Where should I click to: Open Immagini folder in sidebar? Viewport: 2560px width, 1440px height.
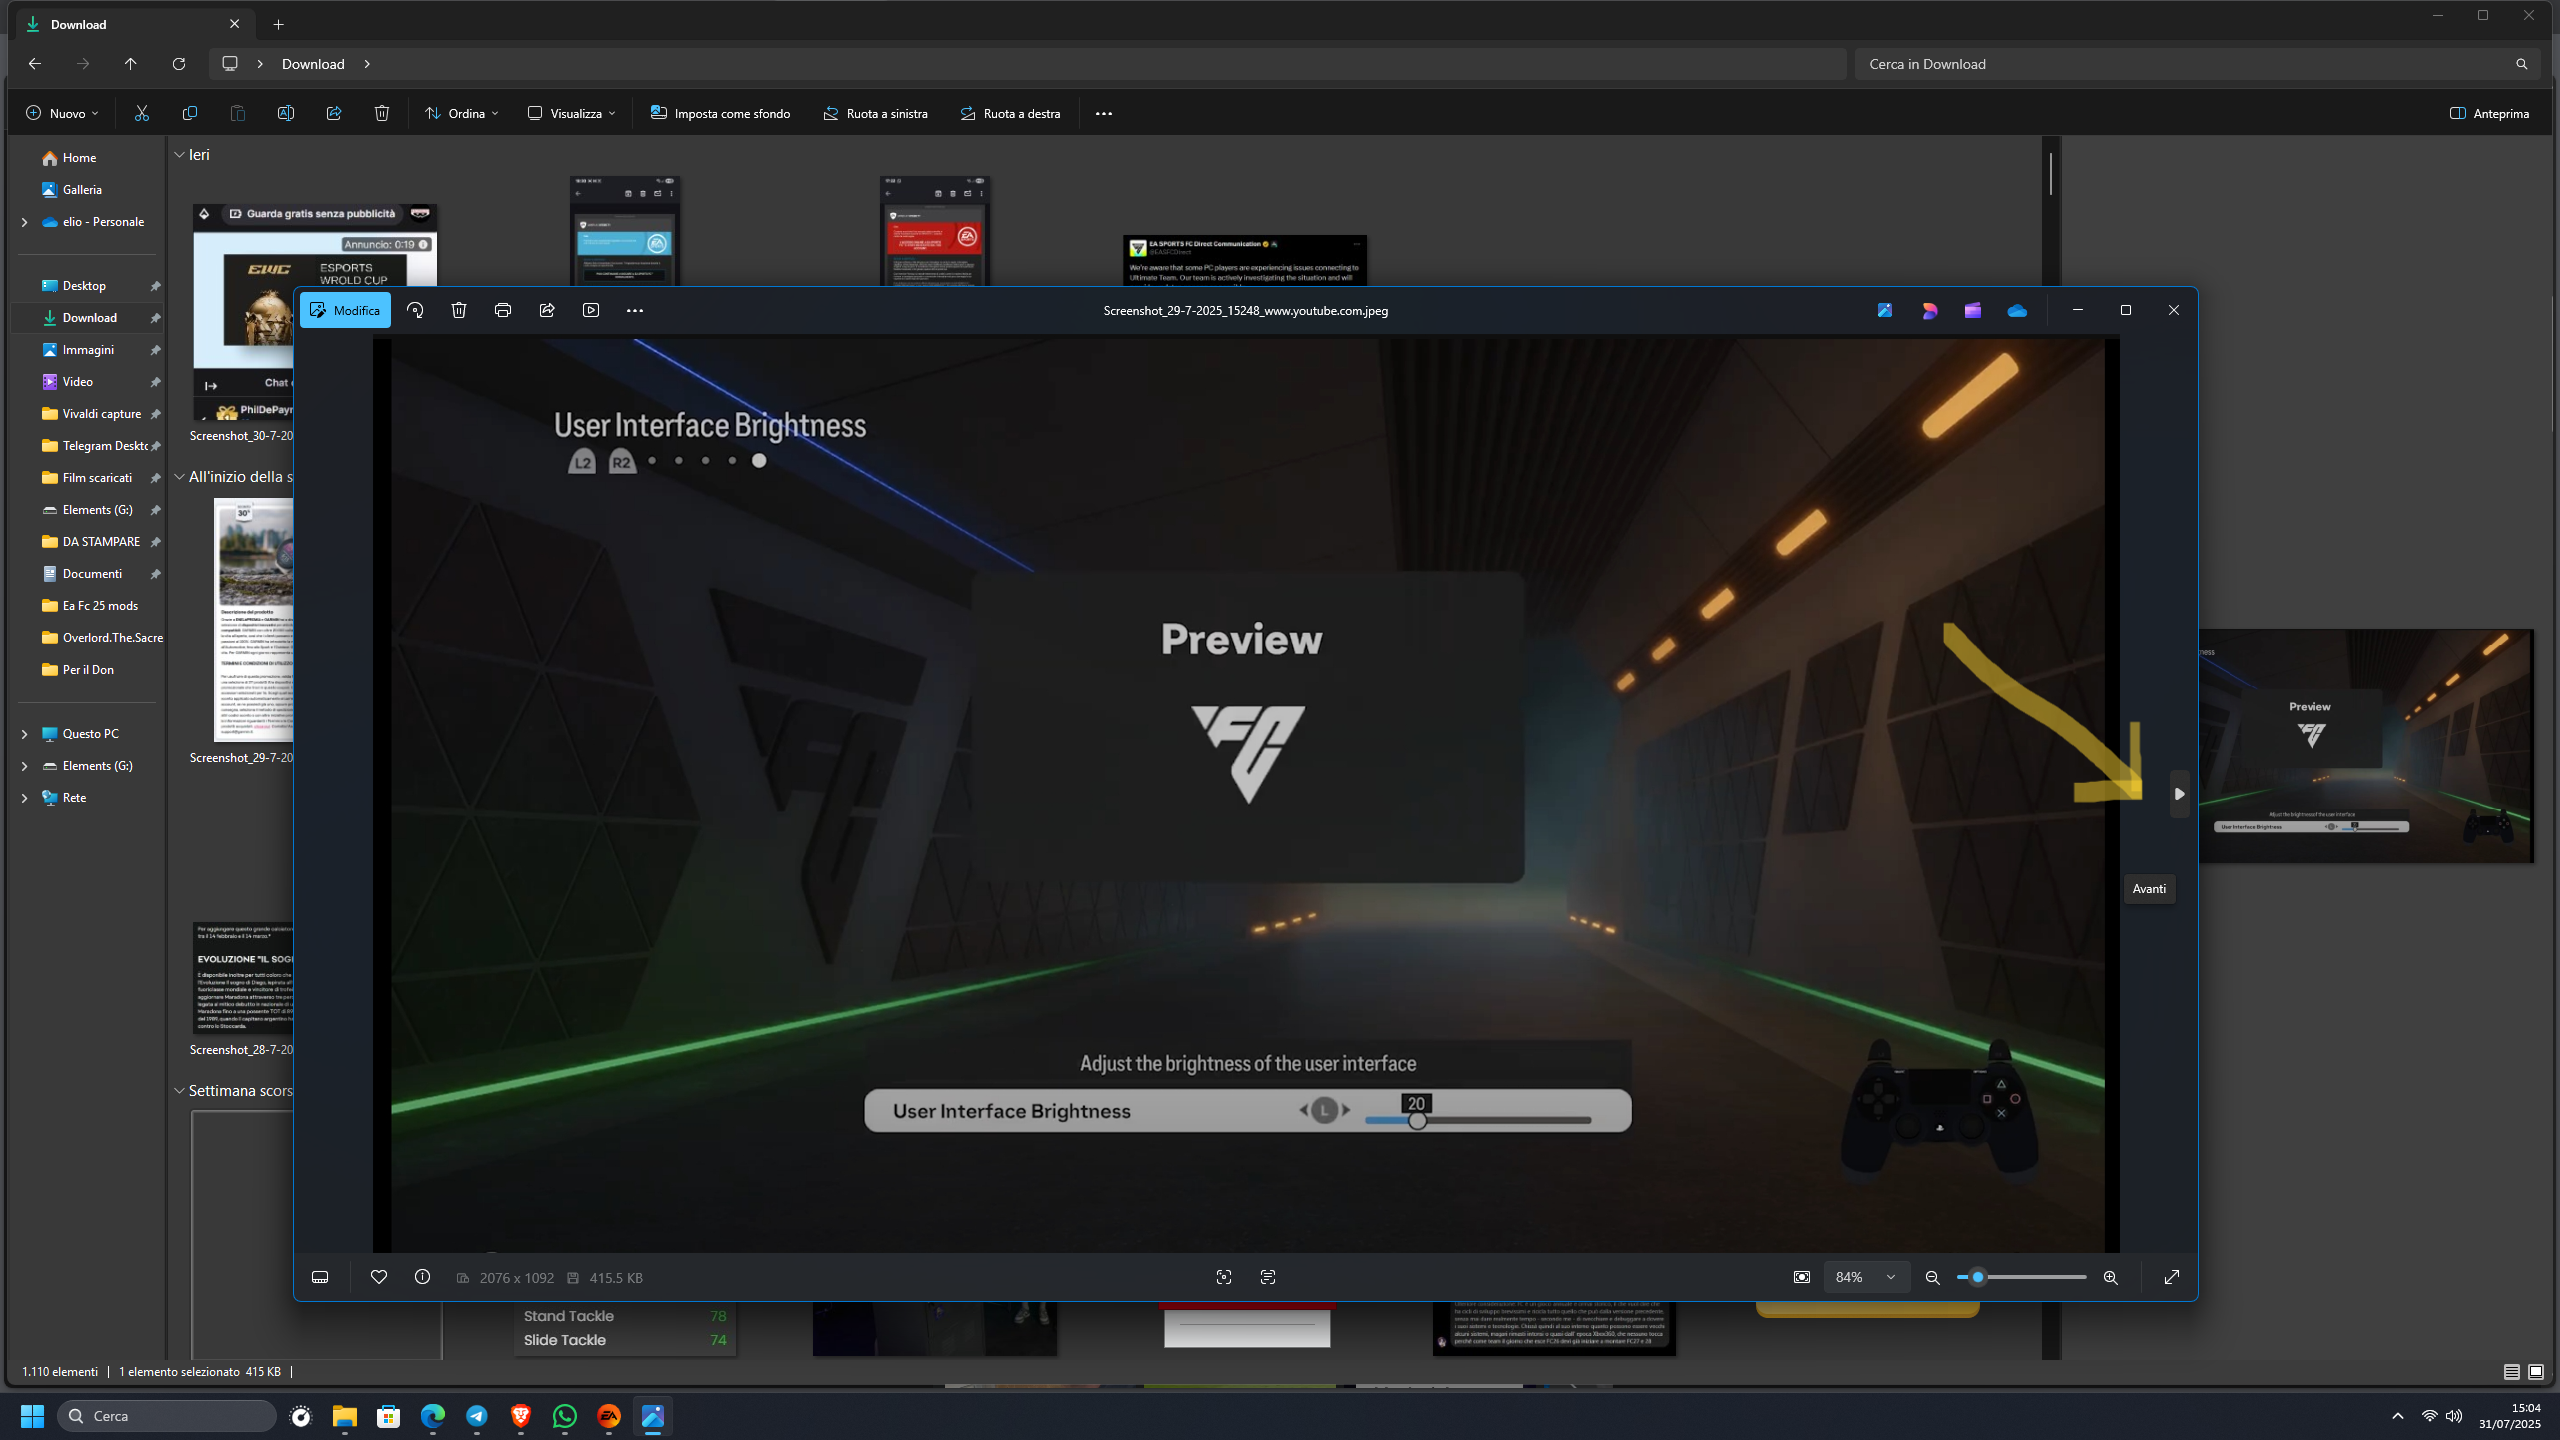[x=88, y=349]
